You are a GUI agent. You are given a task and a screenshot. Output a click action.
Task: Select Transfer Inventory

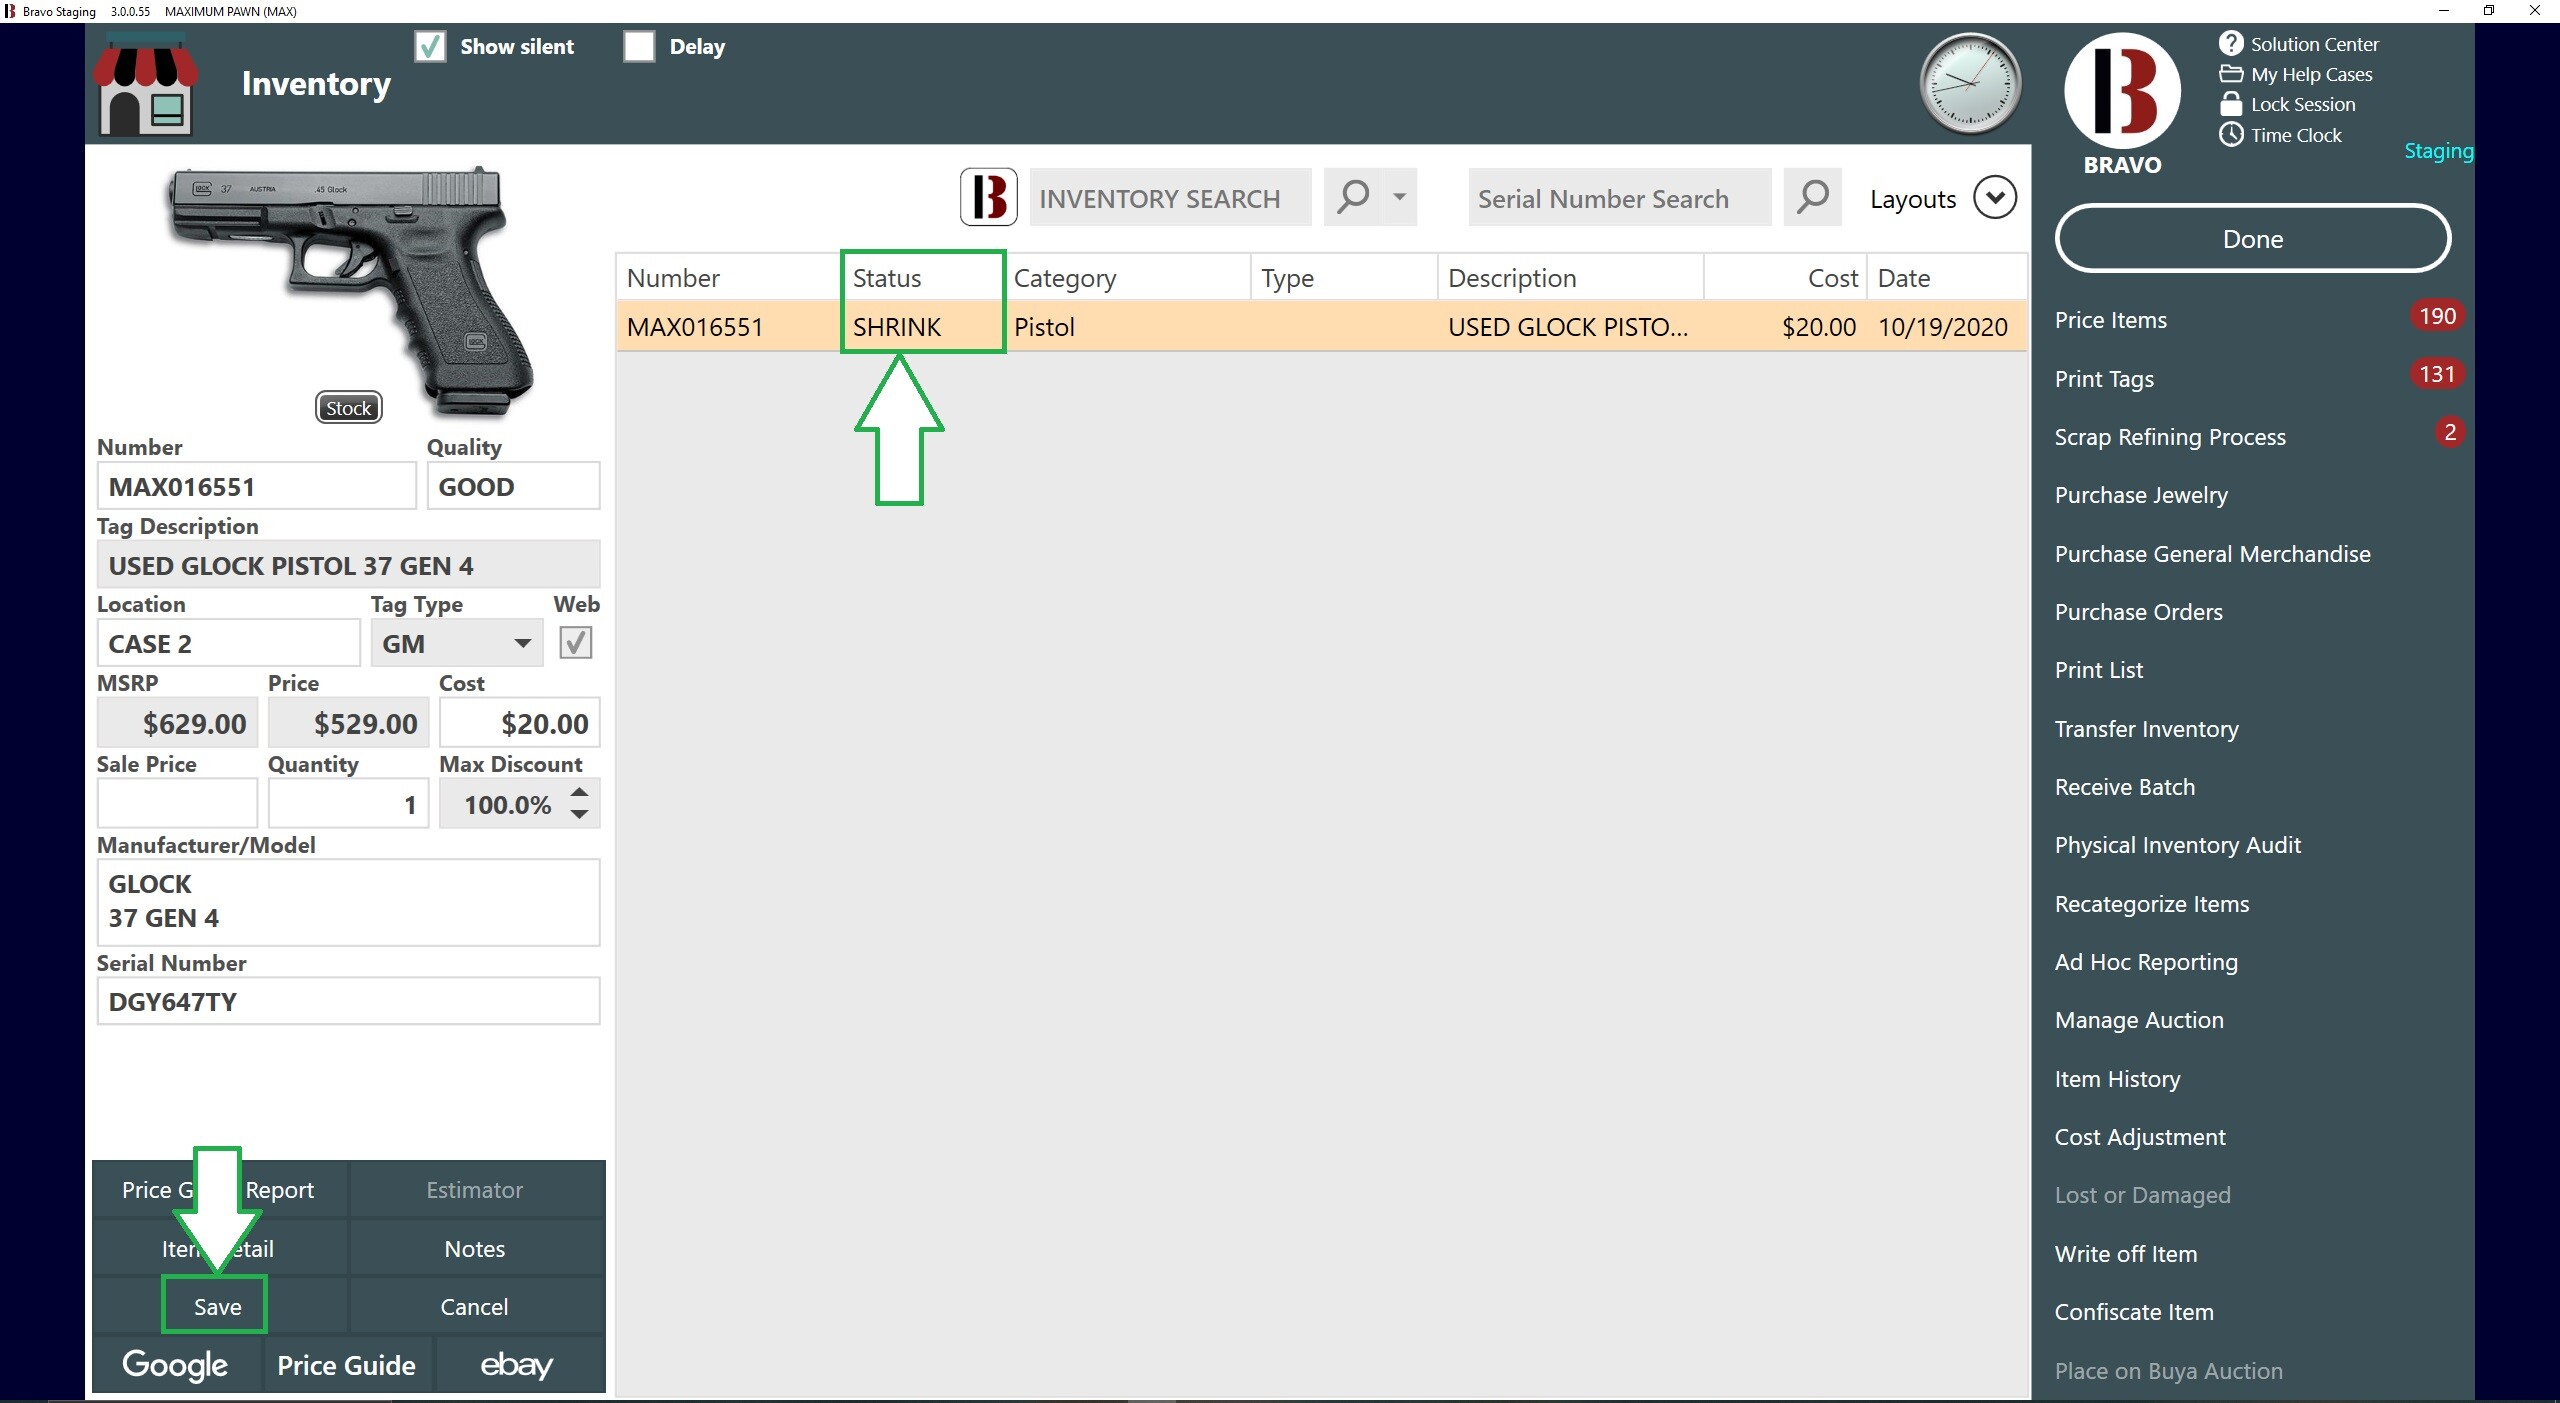tap(2146, 729)
